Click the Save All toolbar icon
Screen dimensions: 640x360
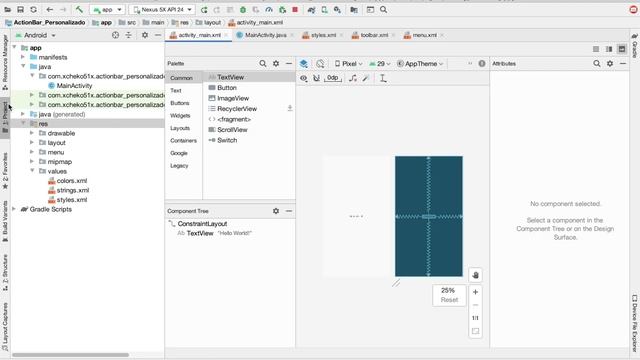(20, 9)
